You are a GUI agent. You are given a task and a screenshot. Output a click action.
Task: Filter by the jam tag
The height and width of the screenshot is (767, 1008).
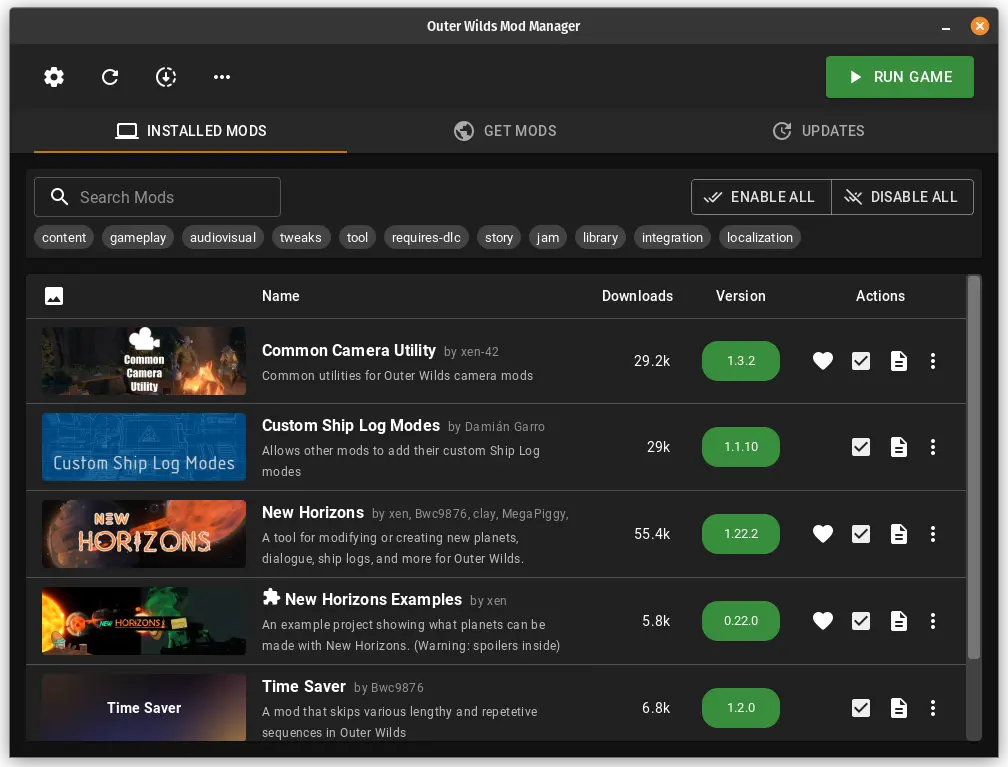pos(548,237)
